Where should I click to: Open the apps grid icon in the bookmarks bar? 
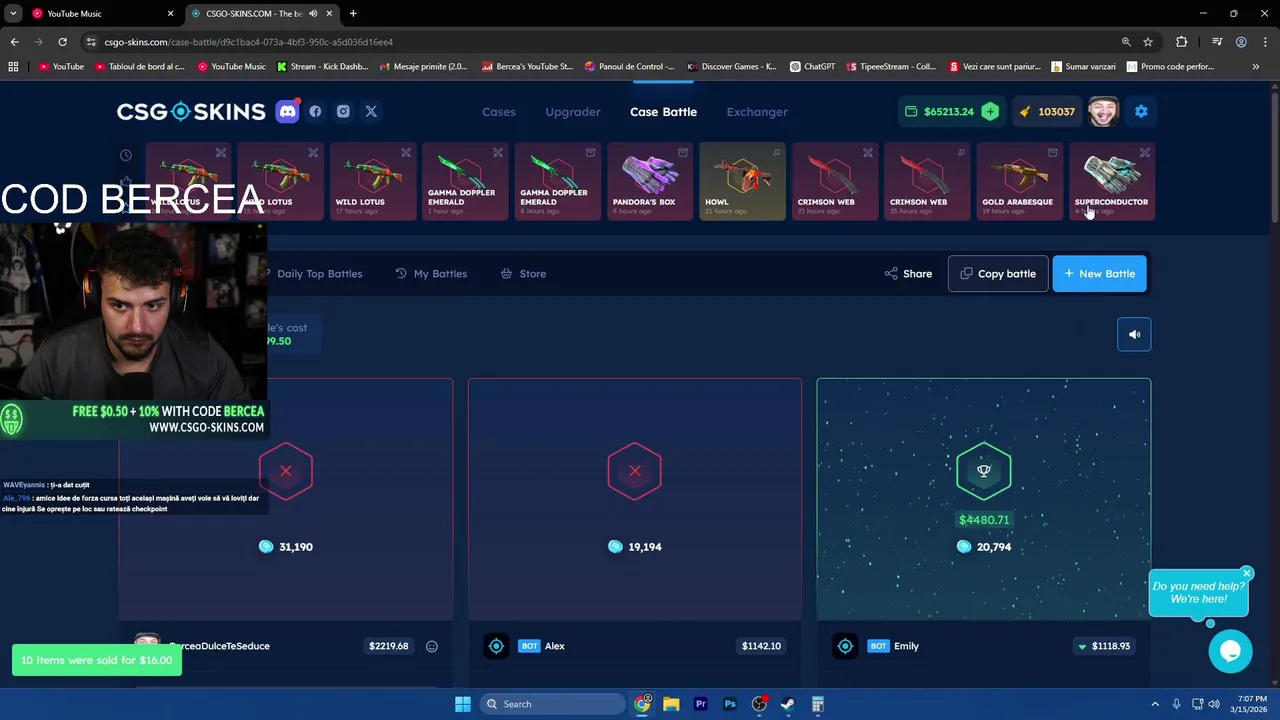(13, 67)
